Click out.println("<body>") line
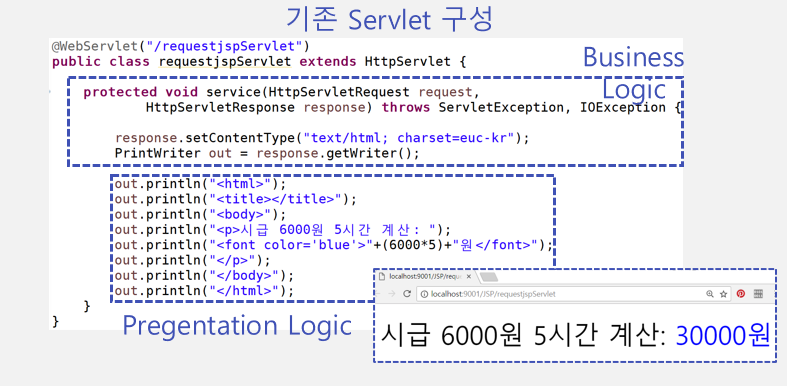 click(200, 215)
